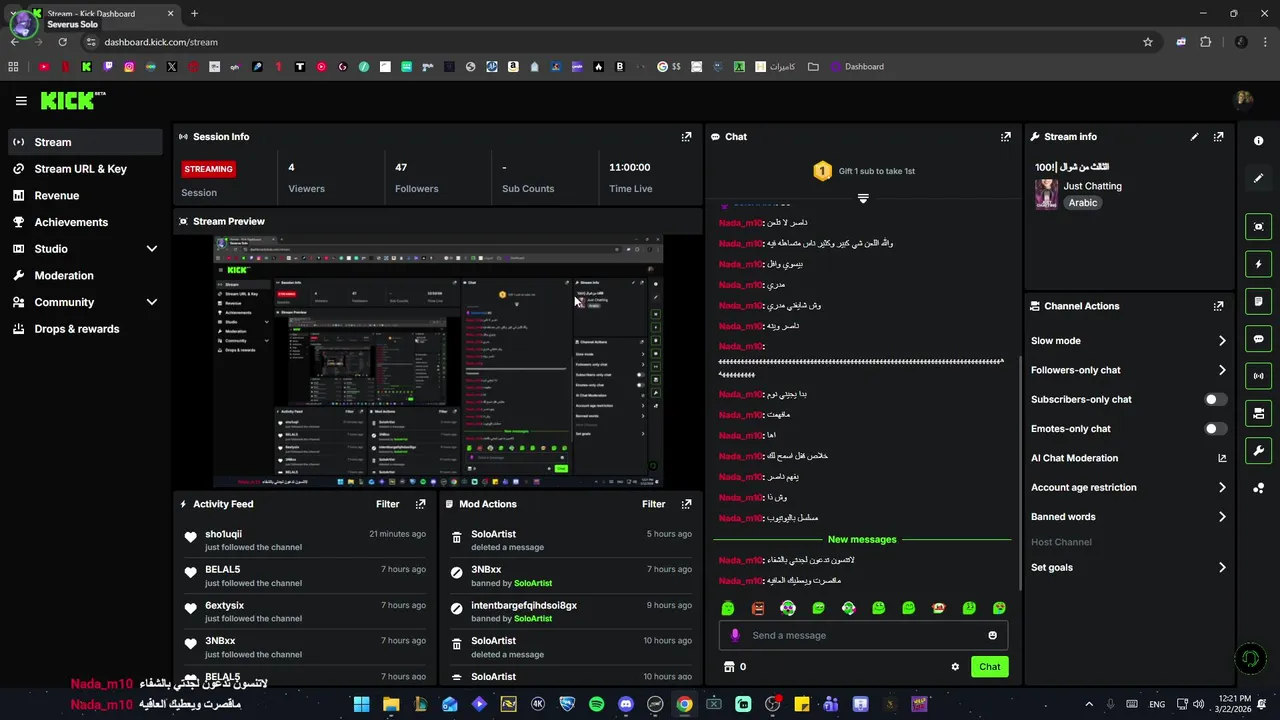Toggle the broadcast signal widget in sidebar
The height and width of the screenshot is (720, 1280).
(x=1259, y=376)
